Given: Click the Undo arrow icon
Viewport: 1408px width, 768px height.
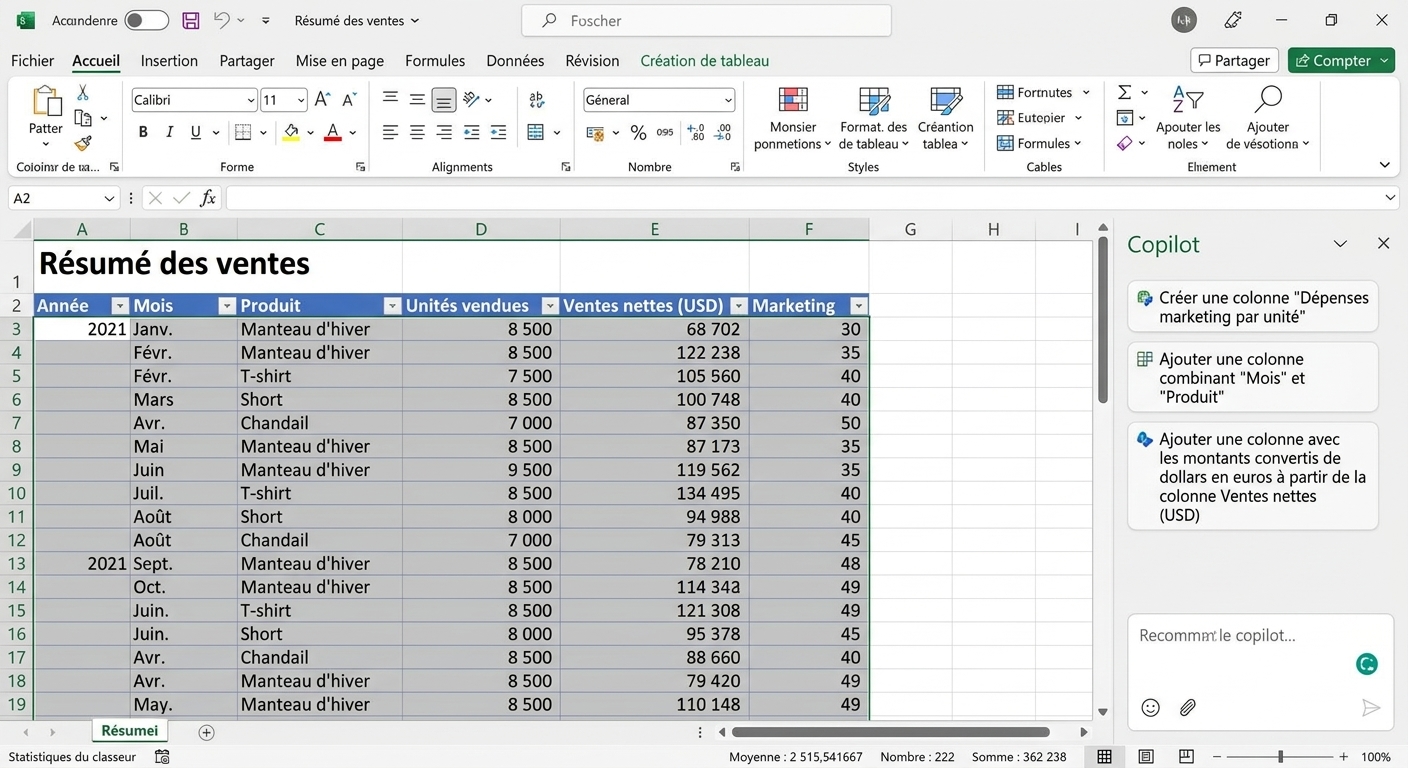Looking at the screenshot, I should [221, 20].
